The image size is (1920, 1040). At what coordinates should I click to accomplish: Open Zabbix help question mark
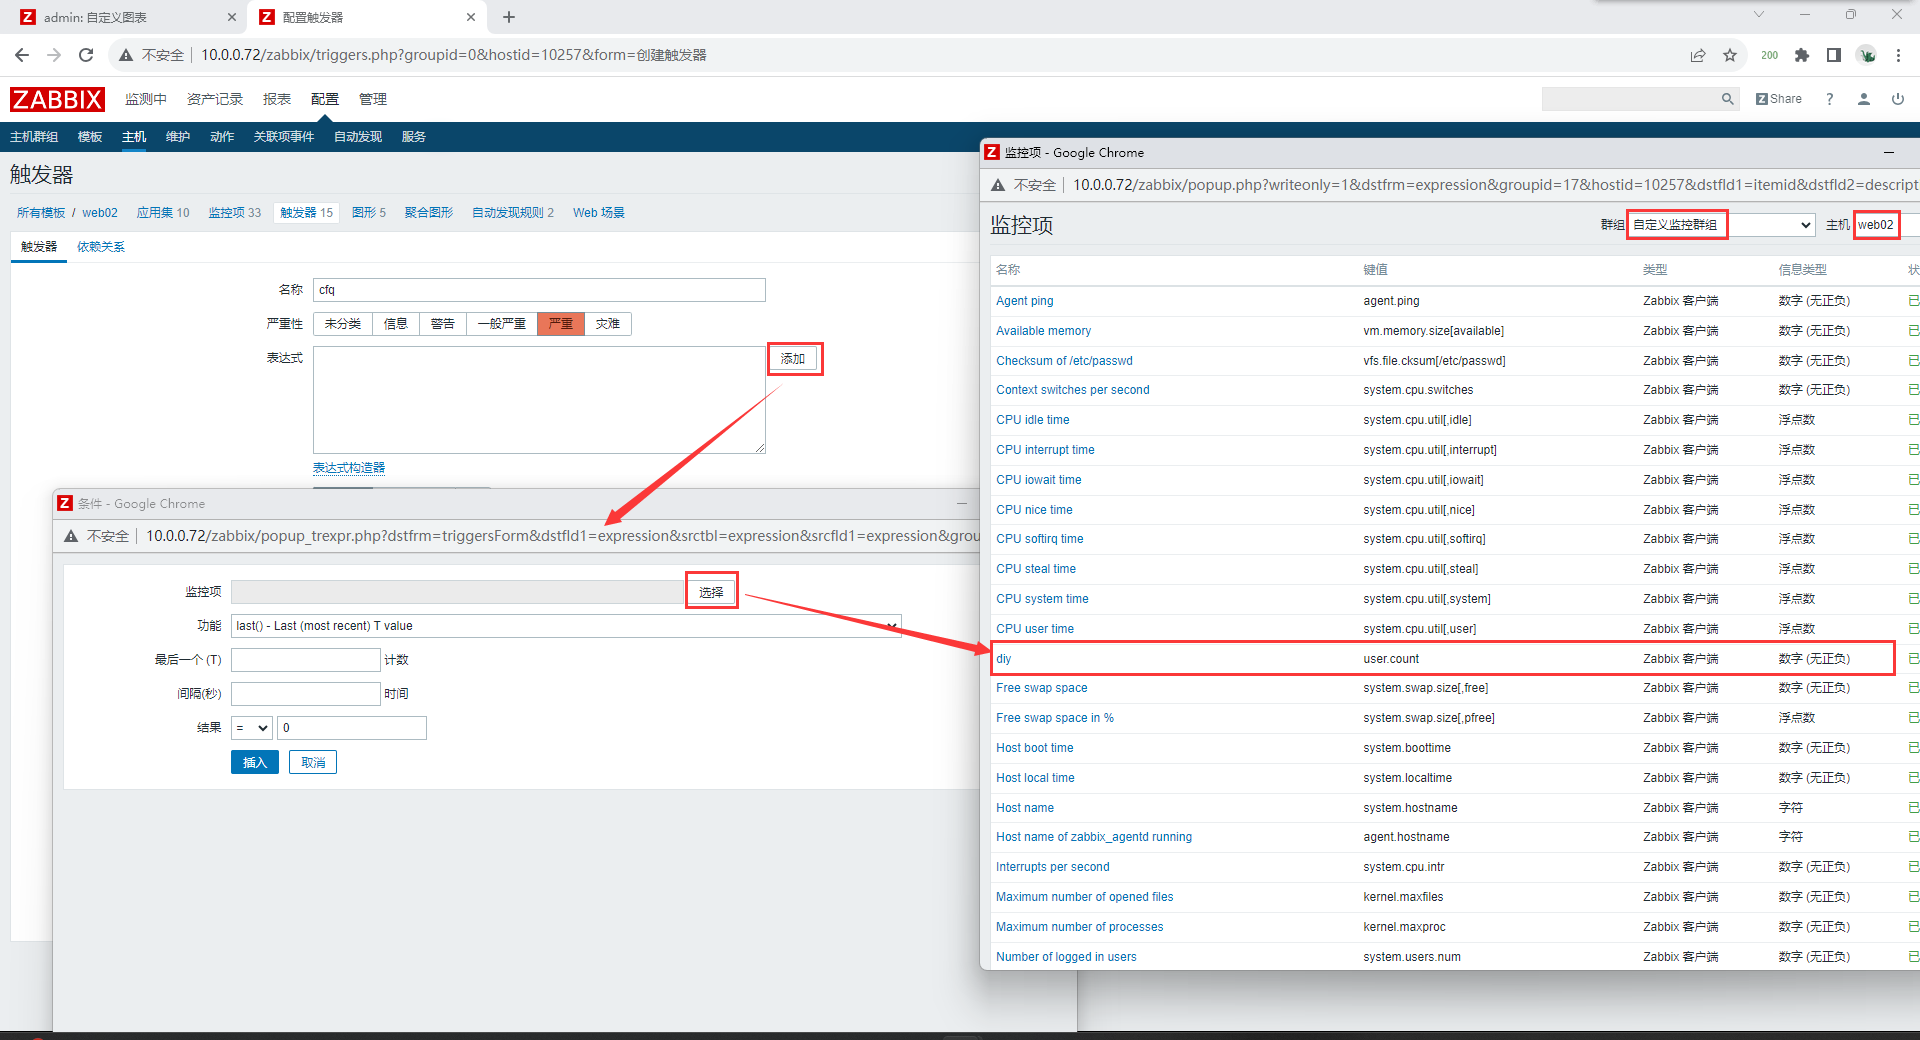1830,99
